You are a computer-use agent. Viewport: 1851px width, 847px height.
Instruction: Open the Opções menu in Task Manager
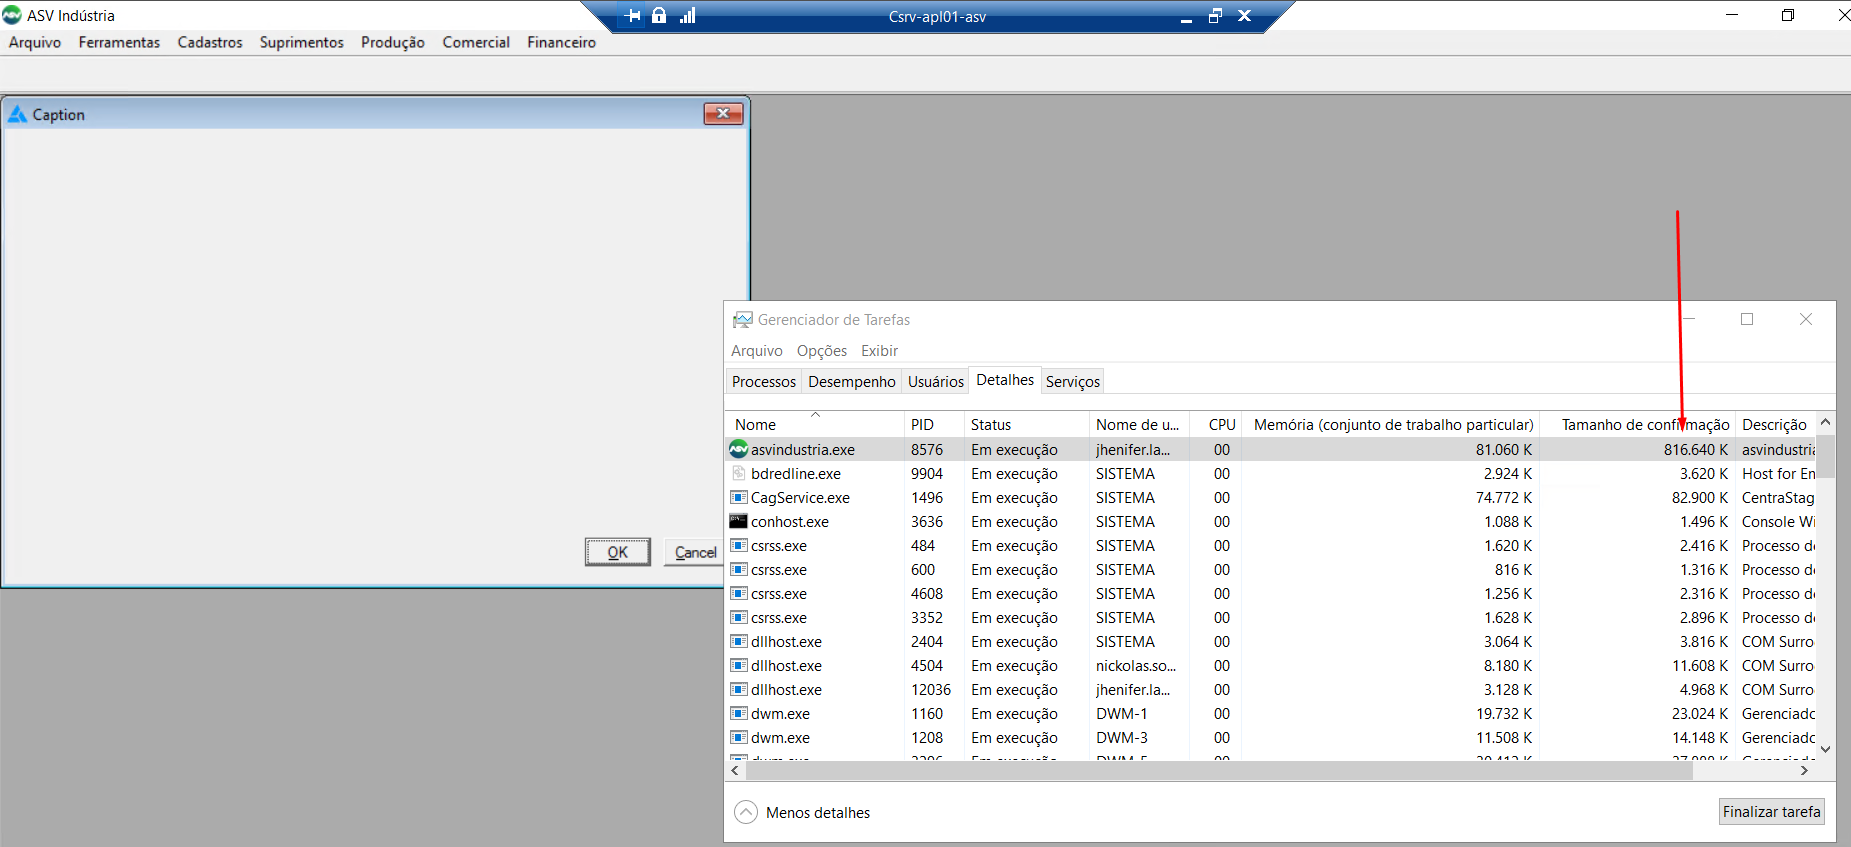pyautogui.click(x=821, y=351)
